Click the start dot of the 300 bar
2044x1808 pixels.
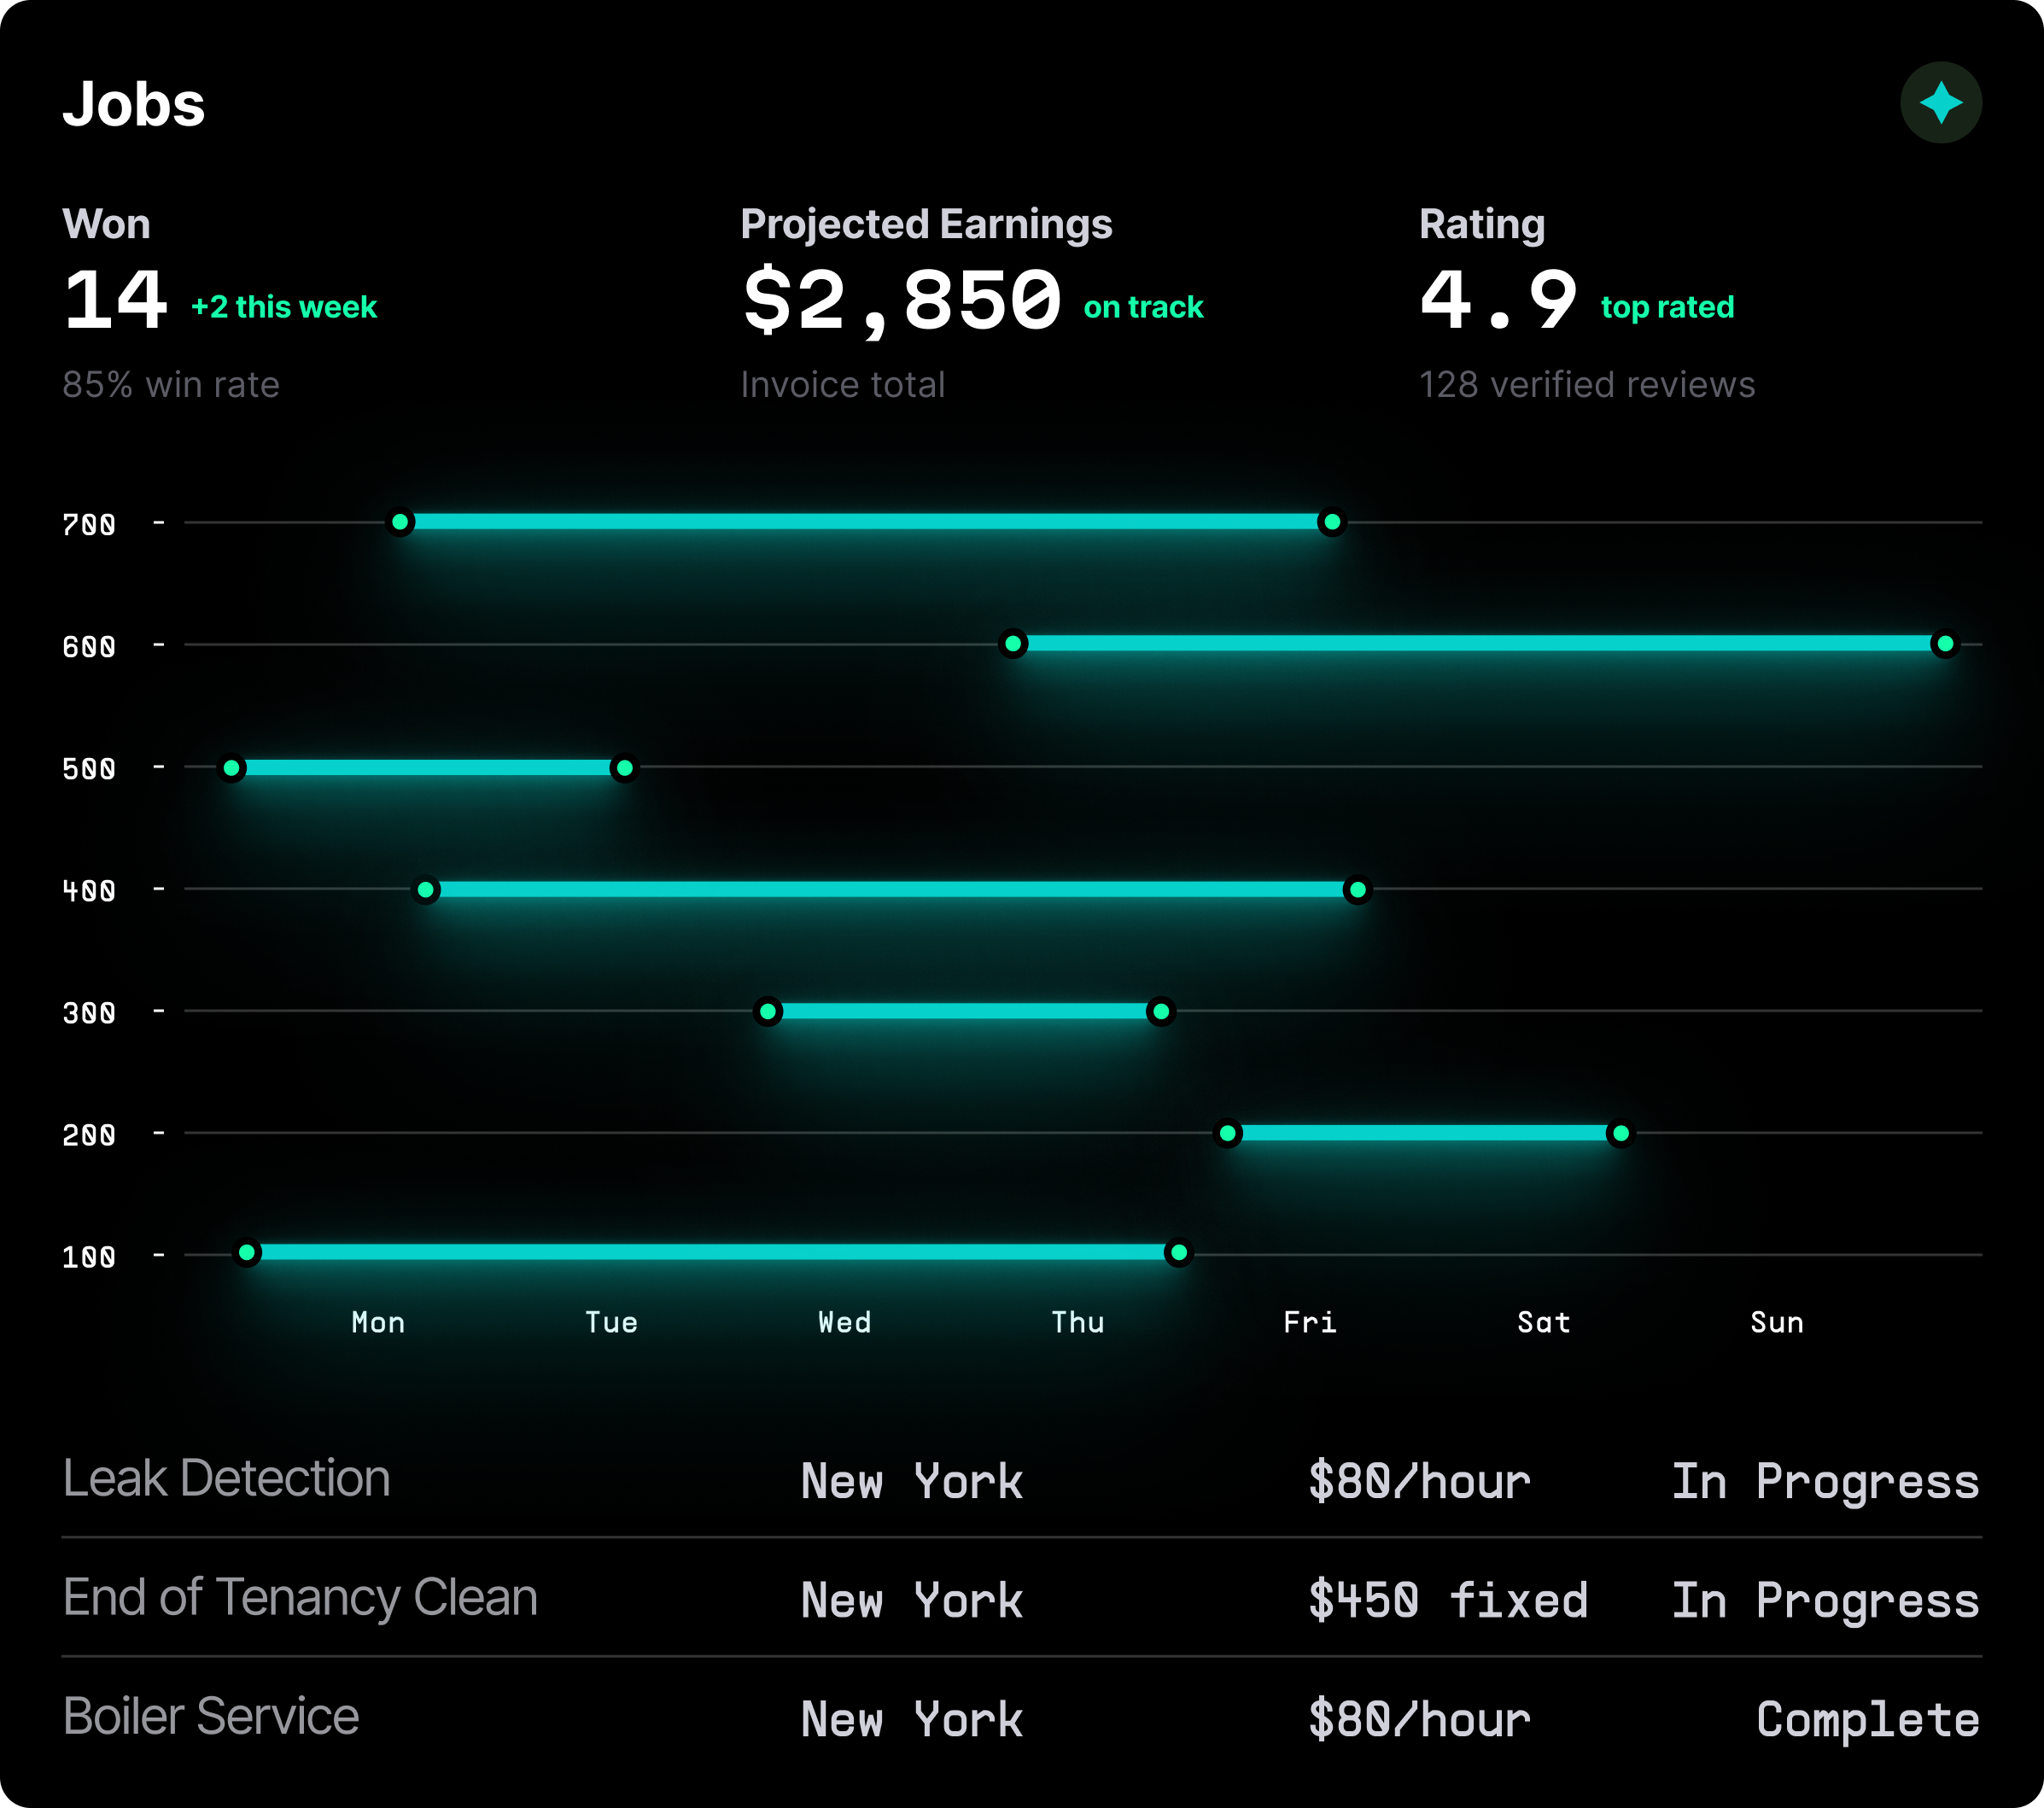pyautogui.click(x=768, y=1012)
